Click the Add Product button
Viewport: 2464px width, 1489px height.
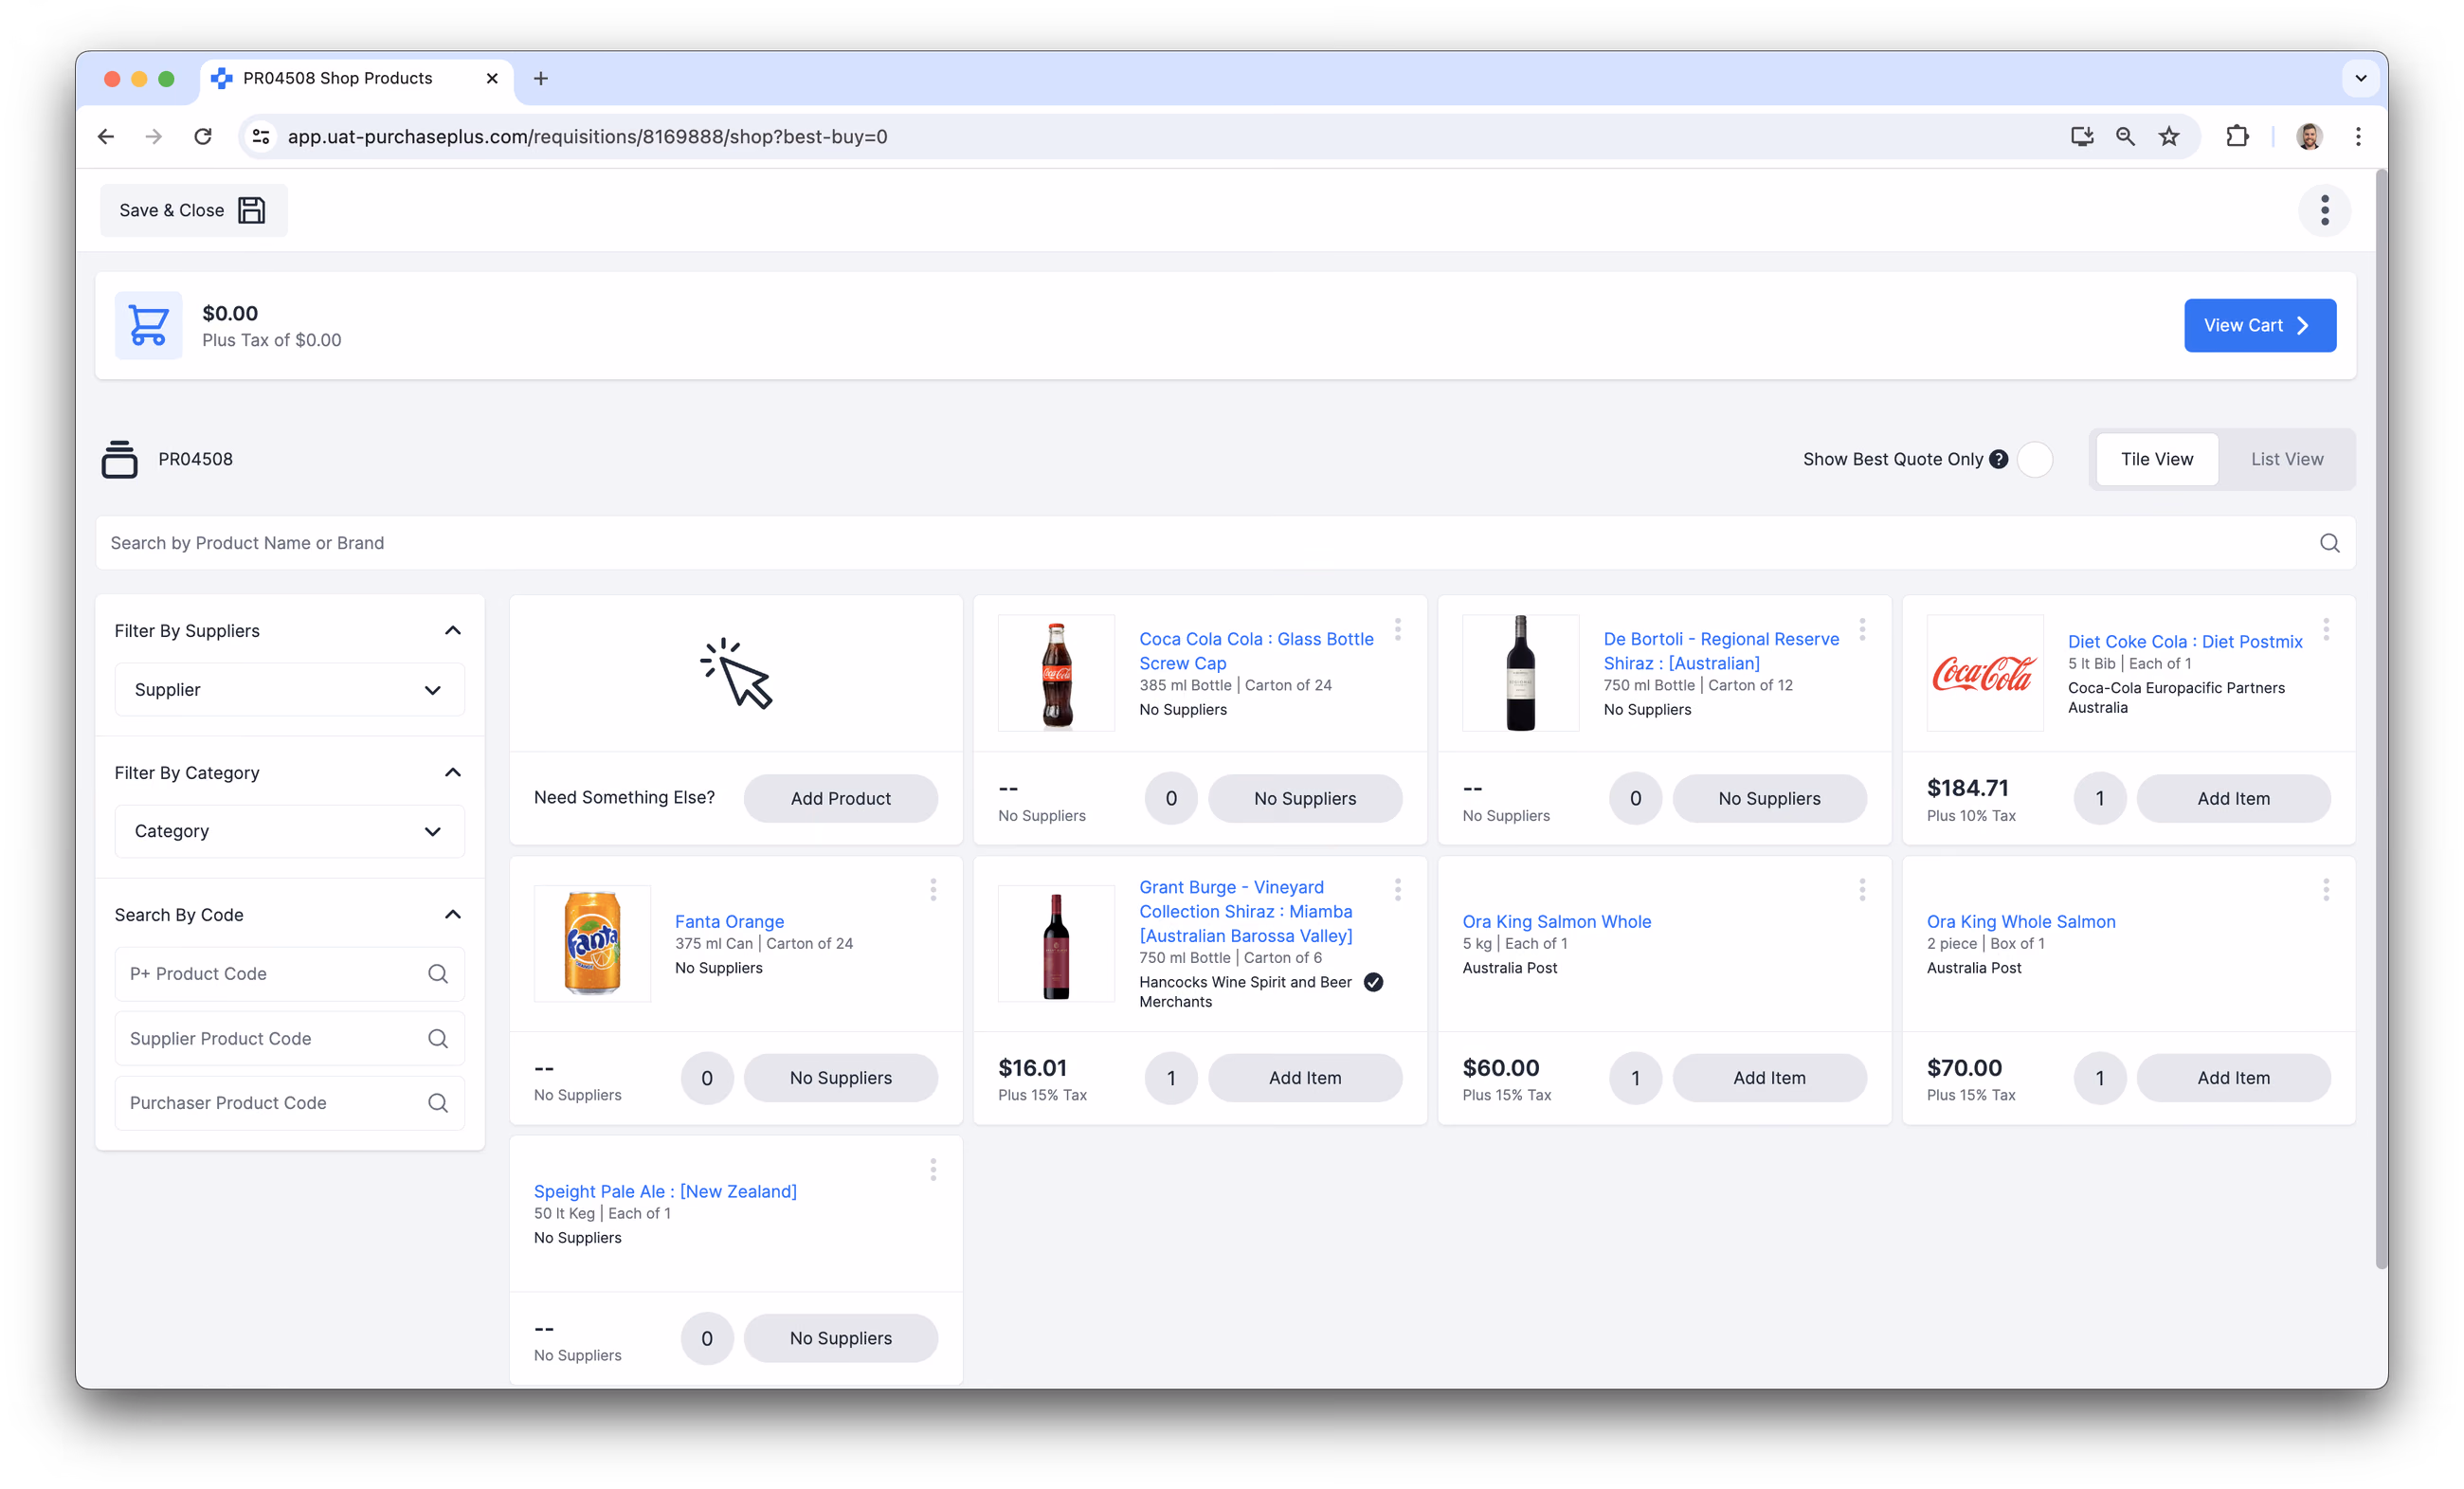click(840, 799)
